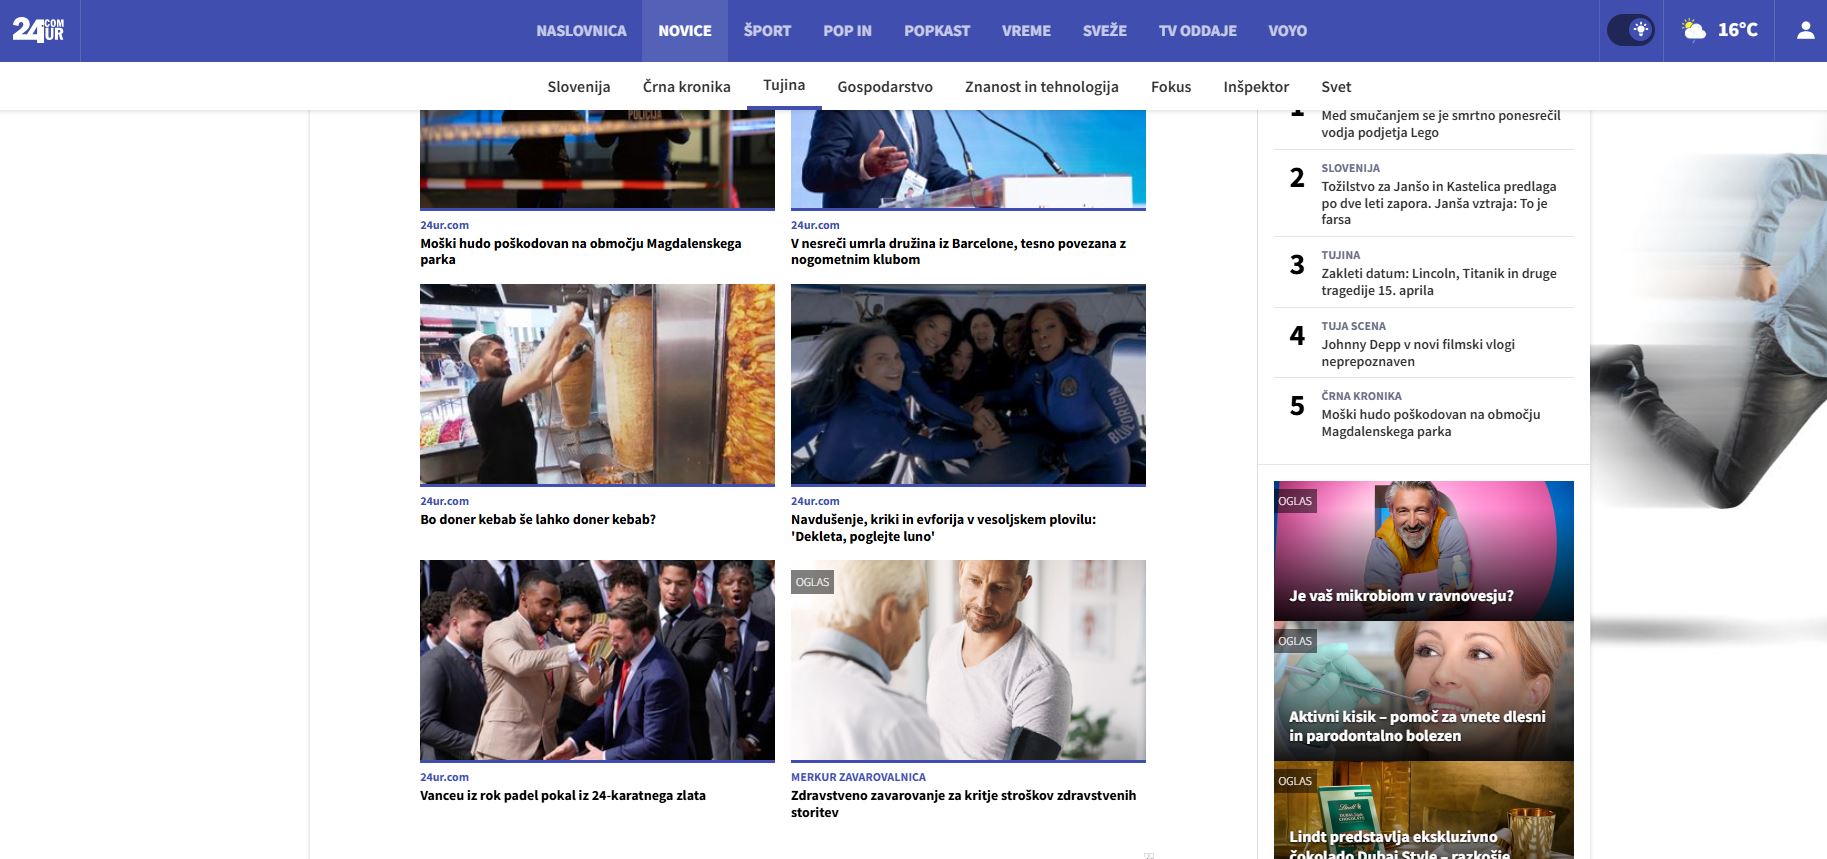The image size is (1827, 859).
Task: Open the NASLOVNICA menu item
Action: click(581, 31)
